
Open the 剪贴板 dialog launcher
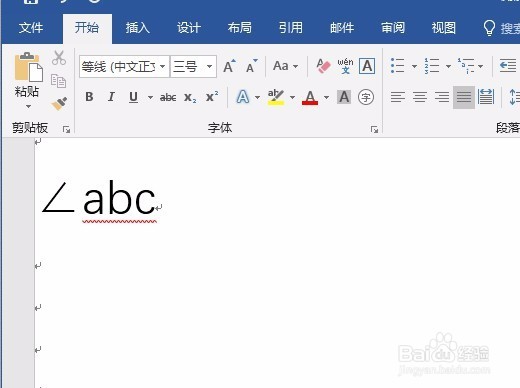(66, 129)
